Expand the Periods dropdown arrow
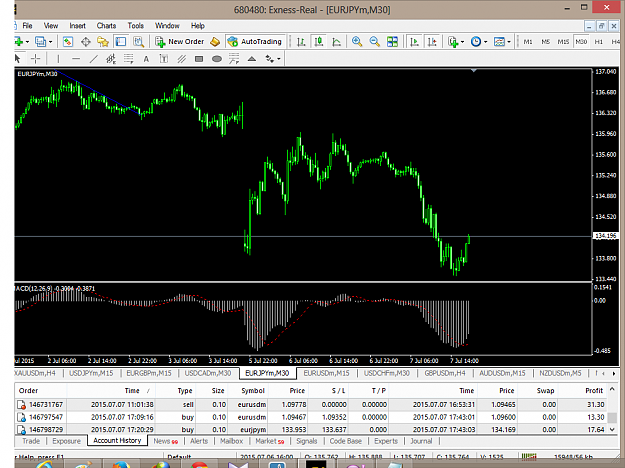 pyautogui.click(x=485, y=42)
